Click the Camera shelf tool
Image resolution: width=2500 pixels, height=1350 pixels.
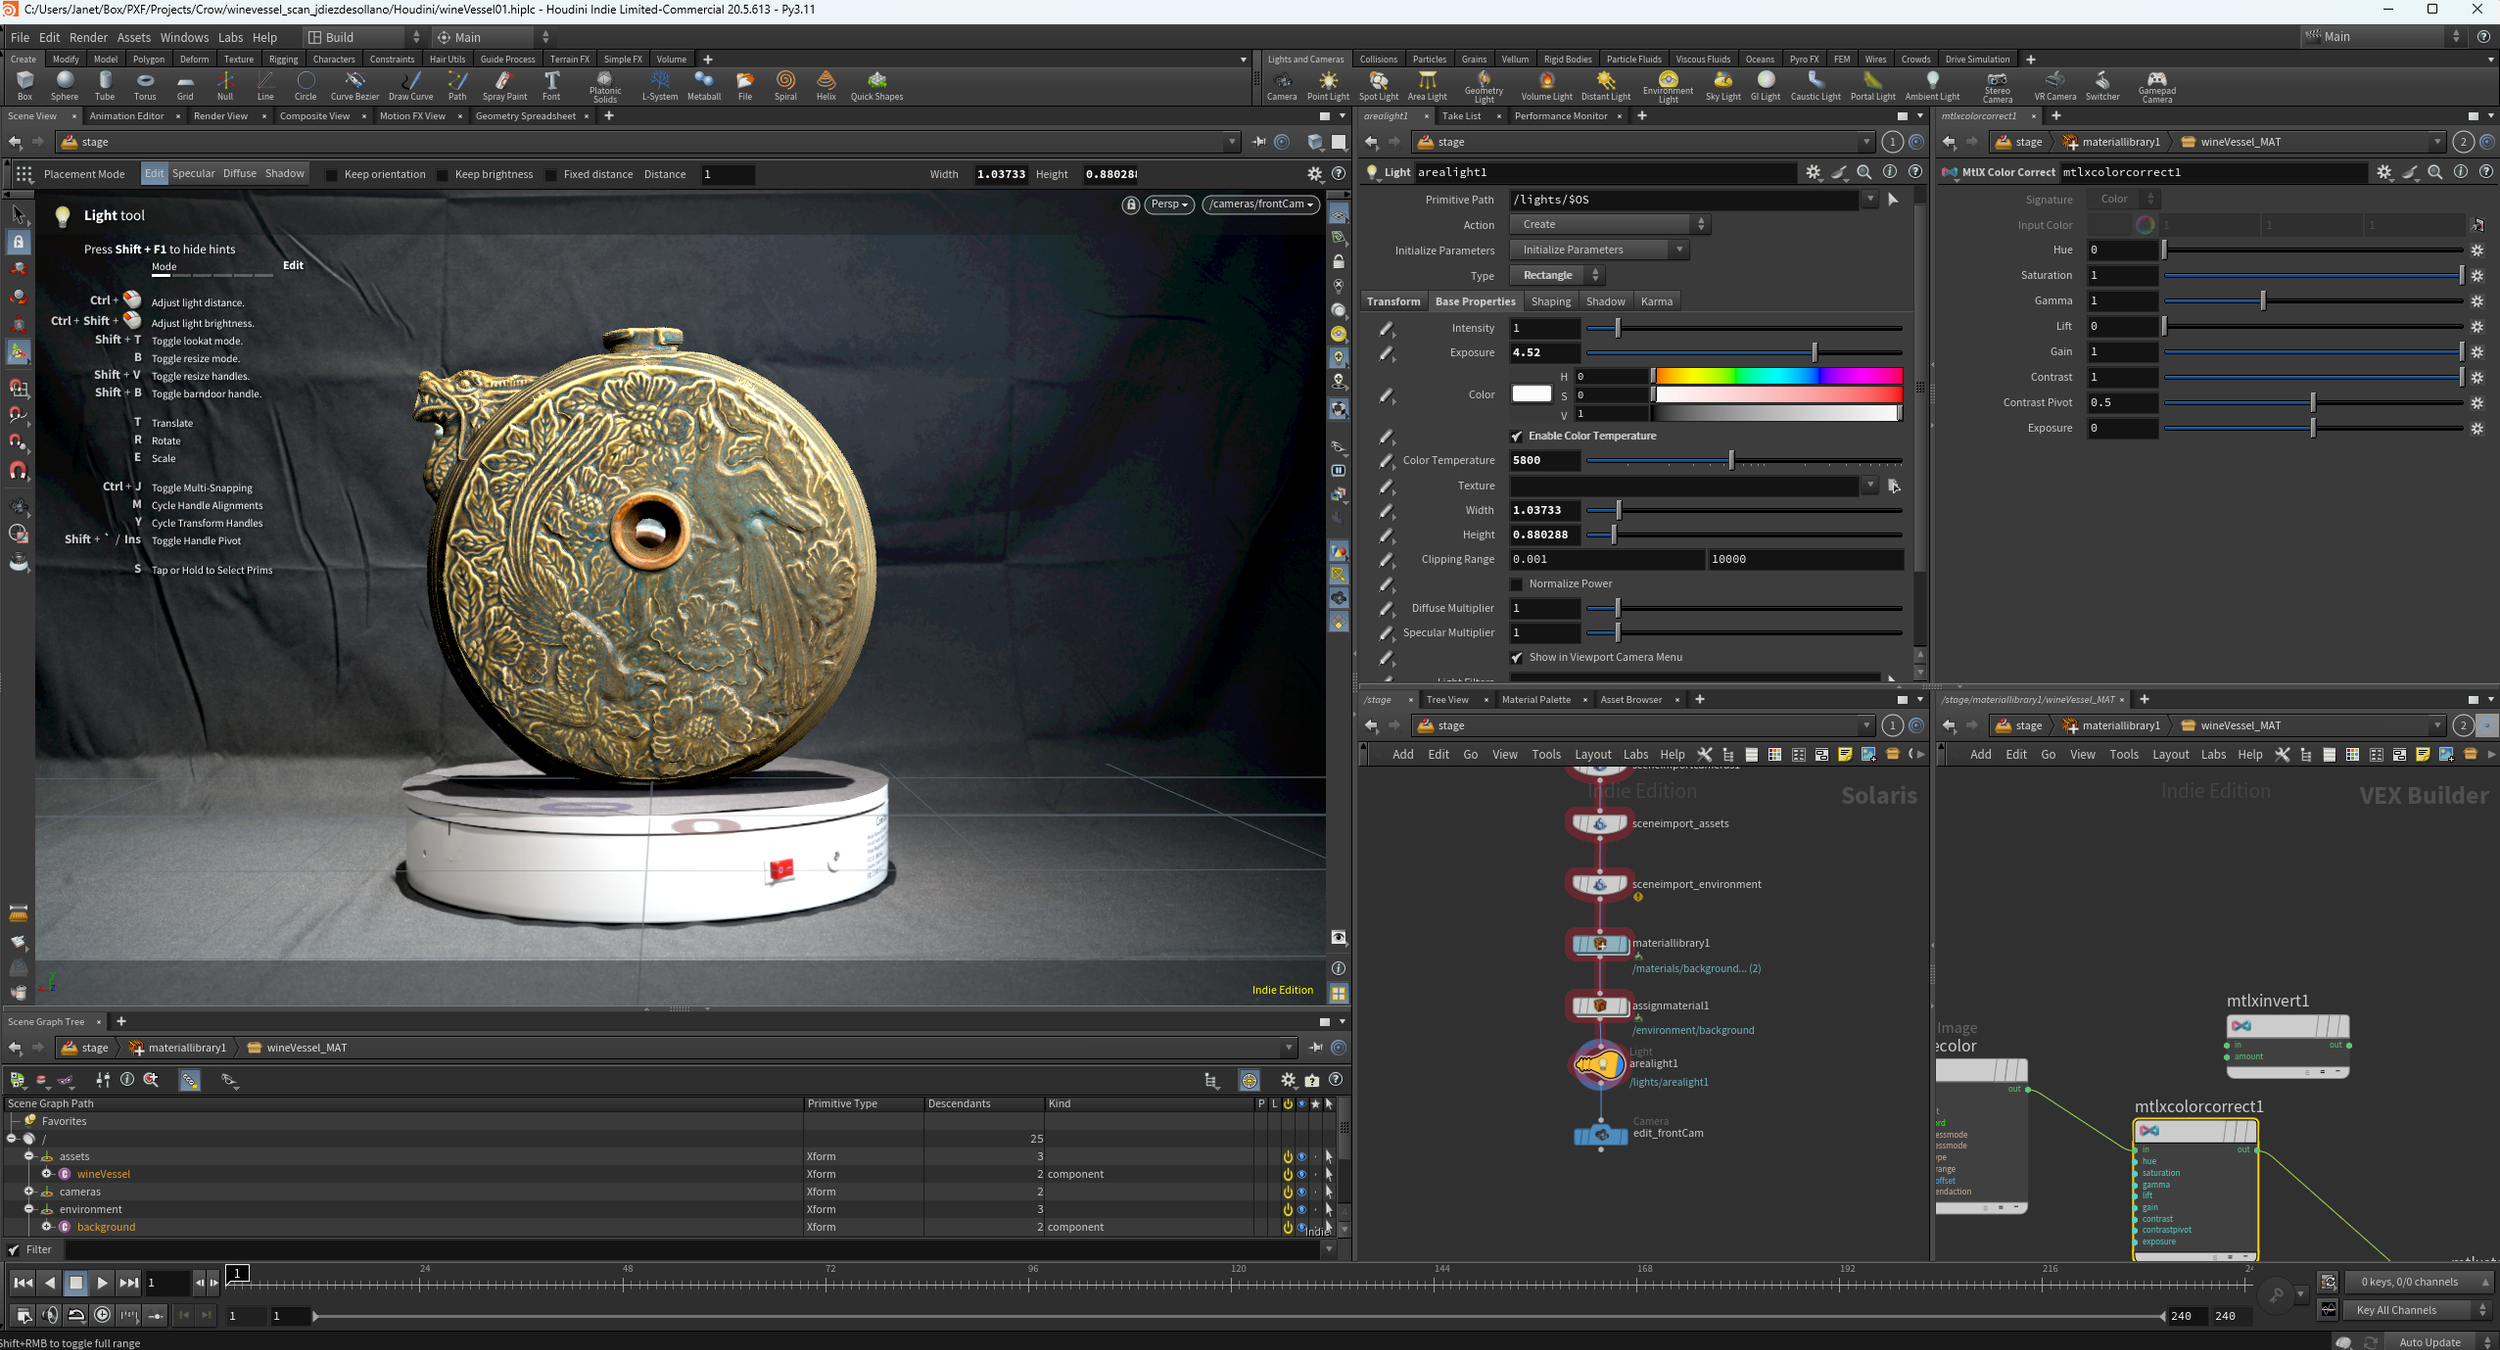coord(1281,84)
